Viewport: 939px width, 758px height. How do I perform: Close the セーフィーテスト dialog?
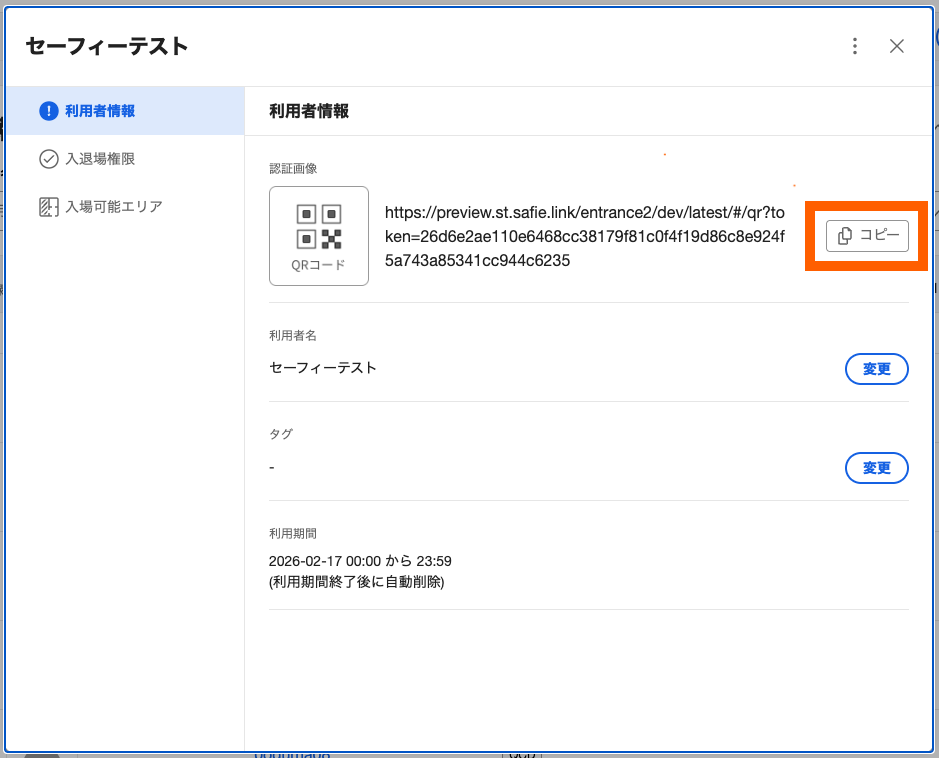tap(896, 46)
